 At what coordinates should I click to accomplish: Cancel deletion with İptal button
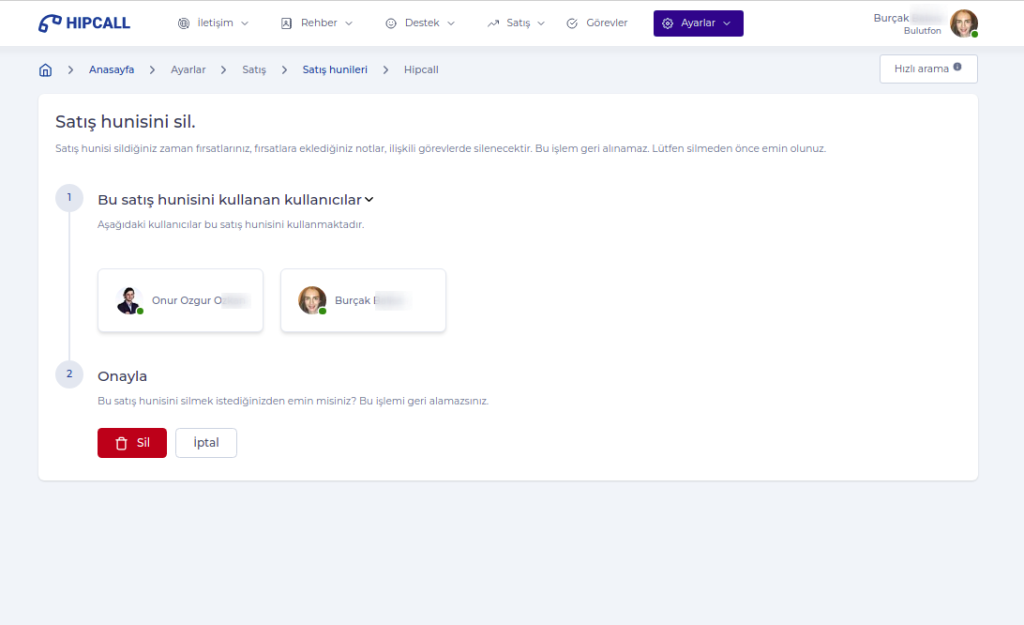(x=206, y=443)
